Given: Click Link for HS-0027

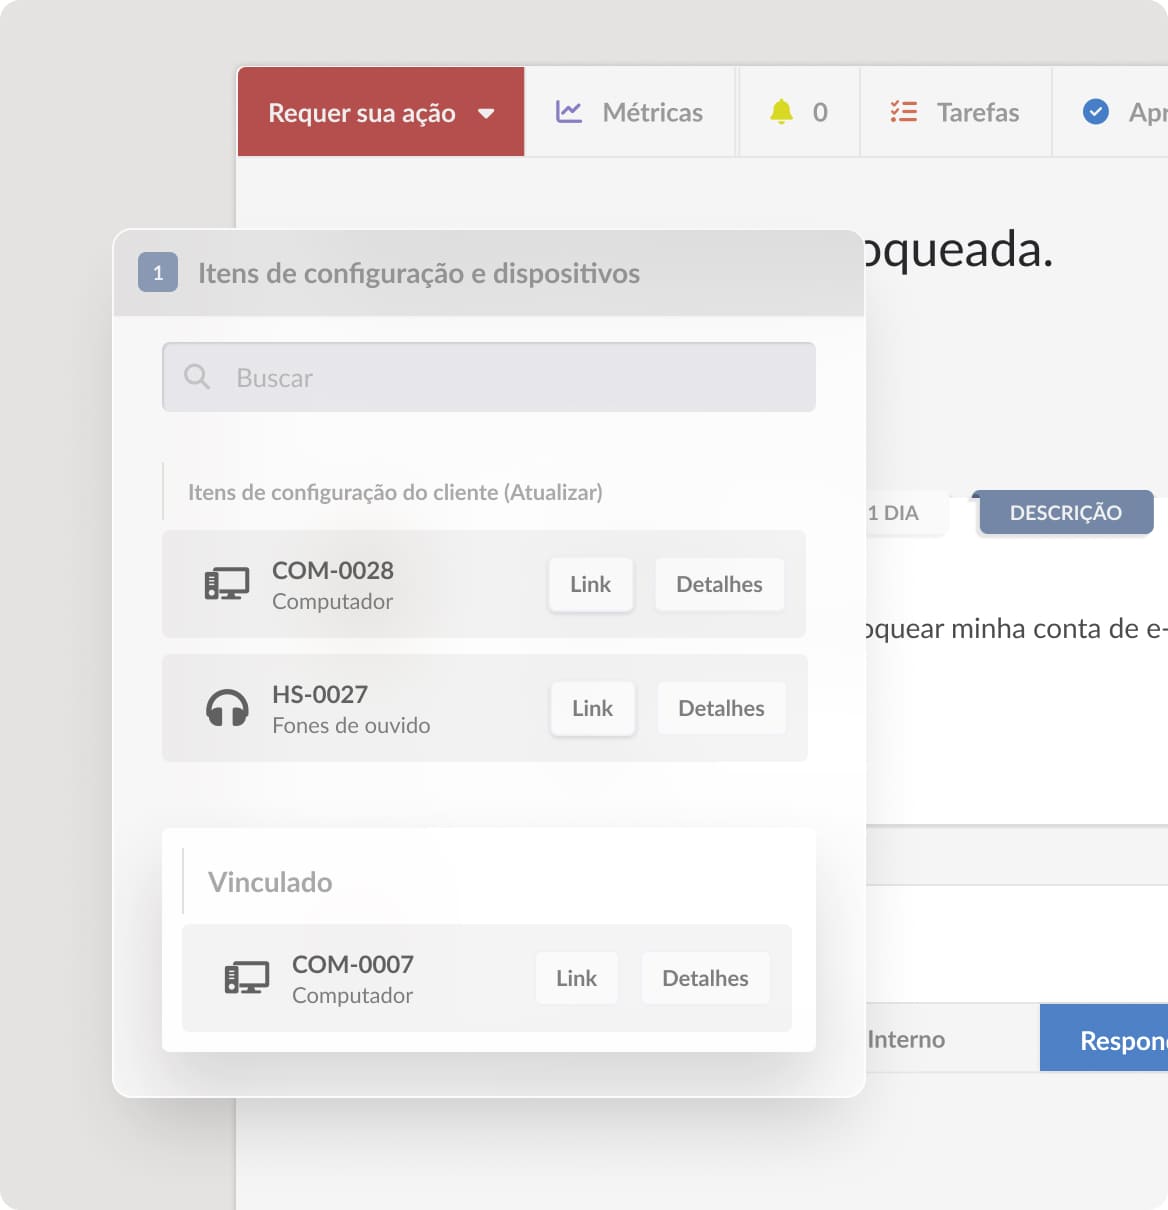Looking at the screenshot, I should [x=592, y=708].
